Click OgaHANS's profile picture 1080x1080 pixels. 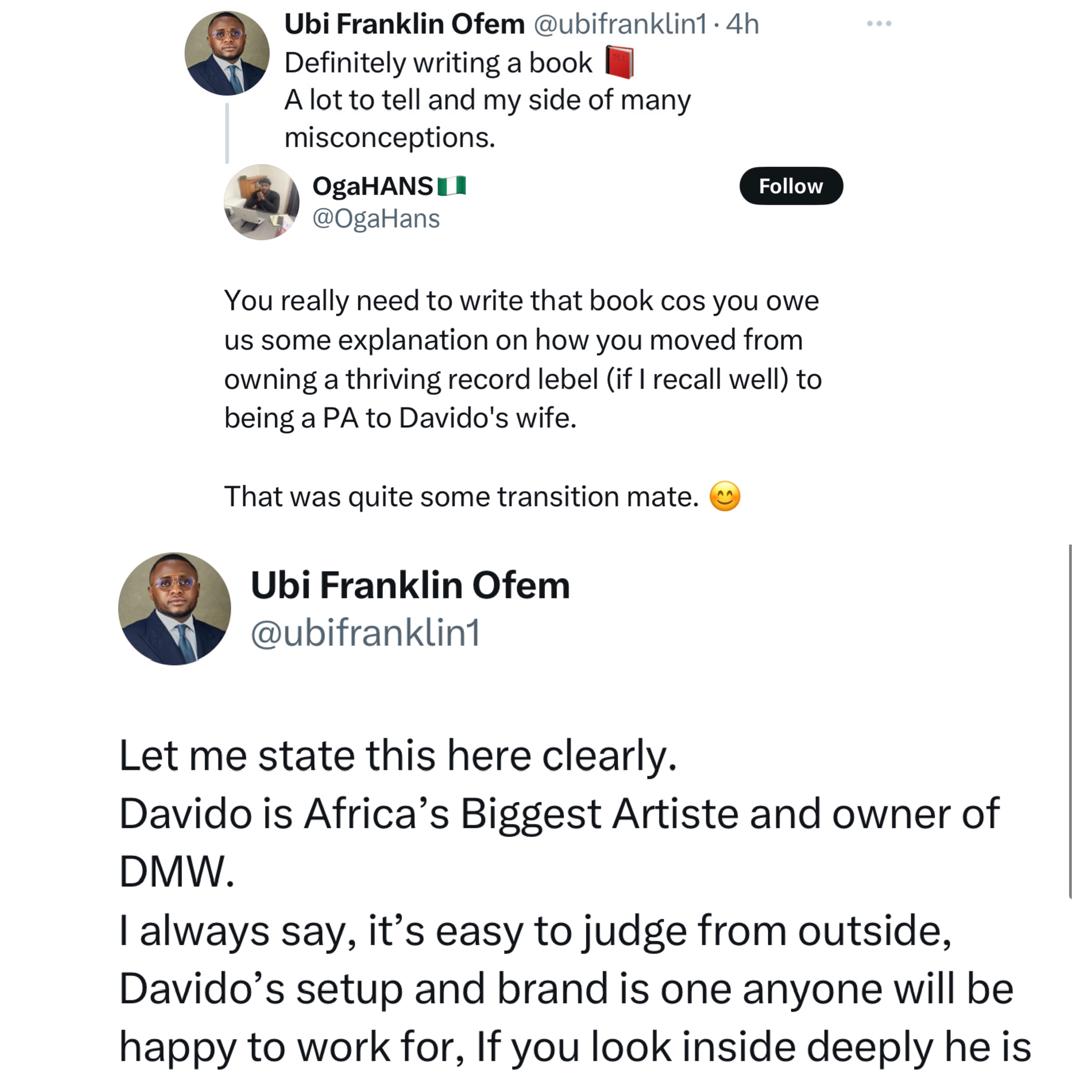[x=262, y=201]
